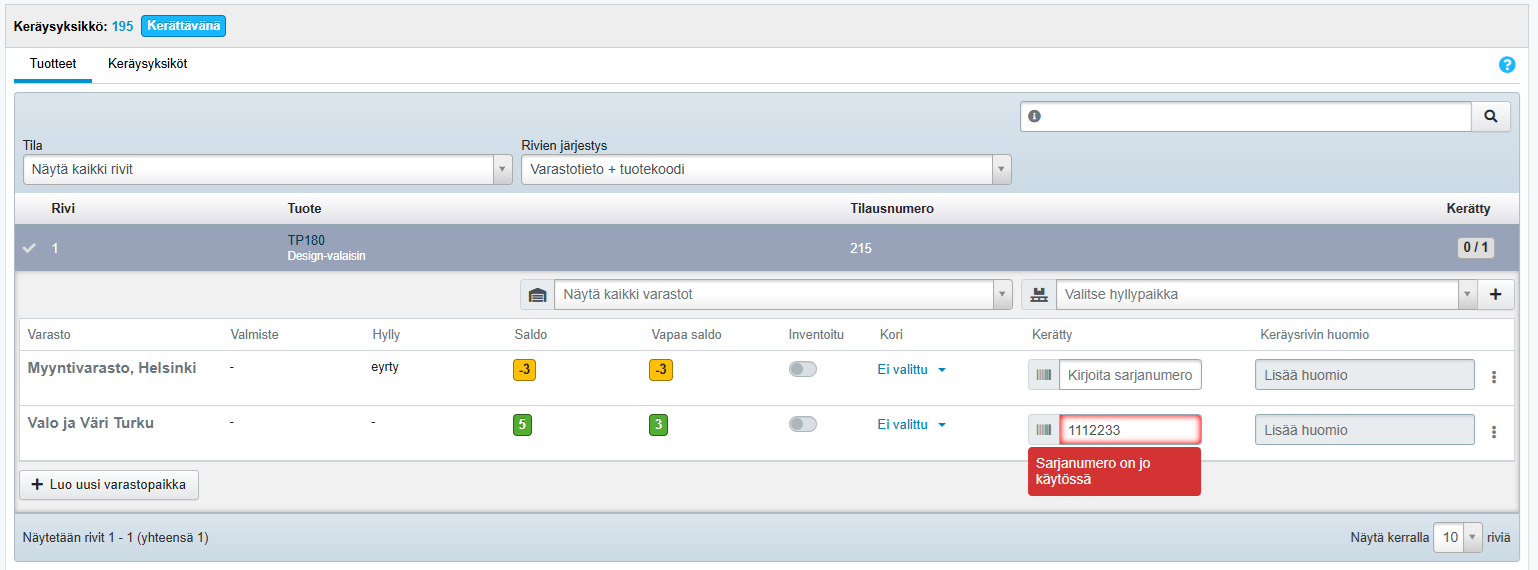Viewport: 1538px width, 570px height.
Task: Click the plus icon beside shelf selector
Action: 1495,294
